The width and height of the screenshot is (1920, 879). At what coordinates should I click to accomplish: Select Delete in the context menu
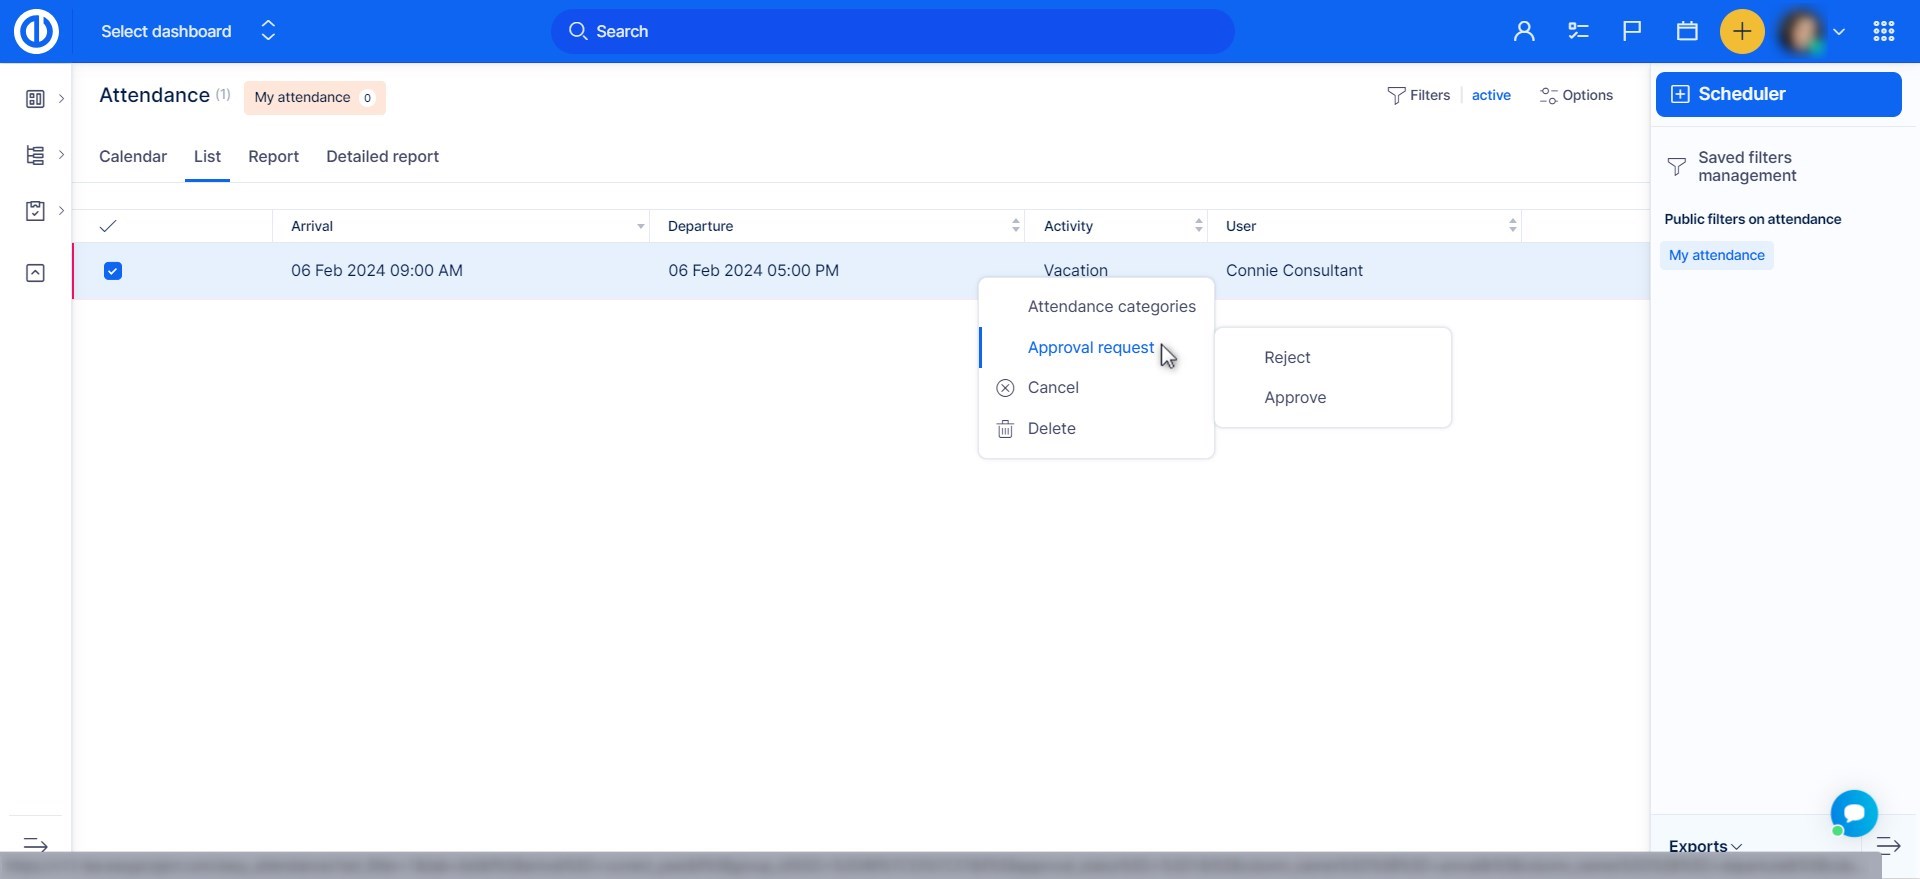[1051, 429]
